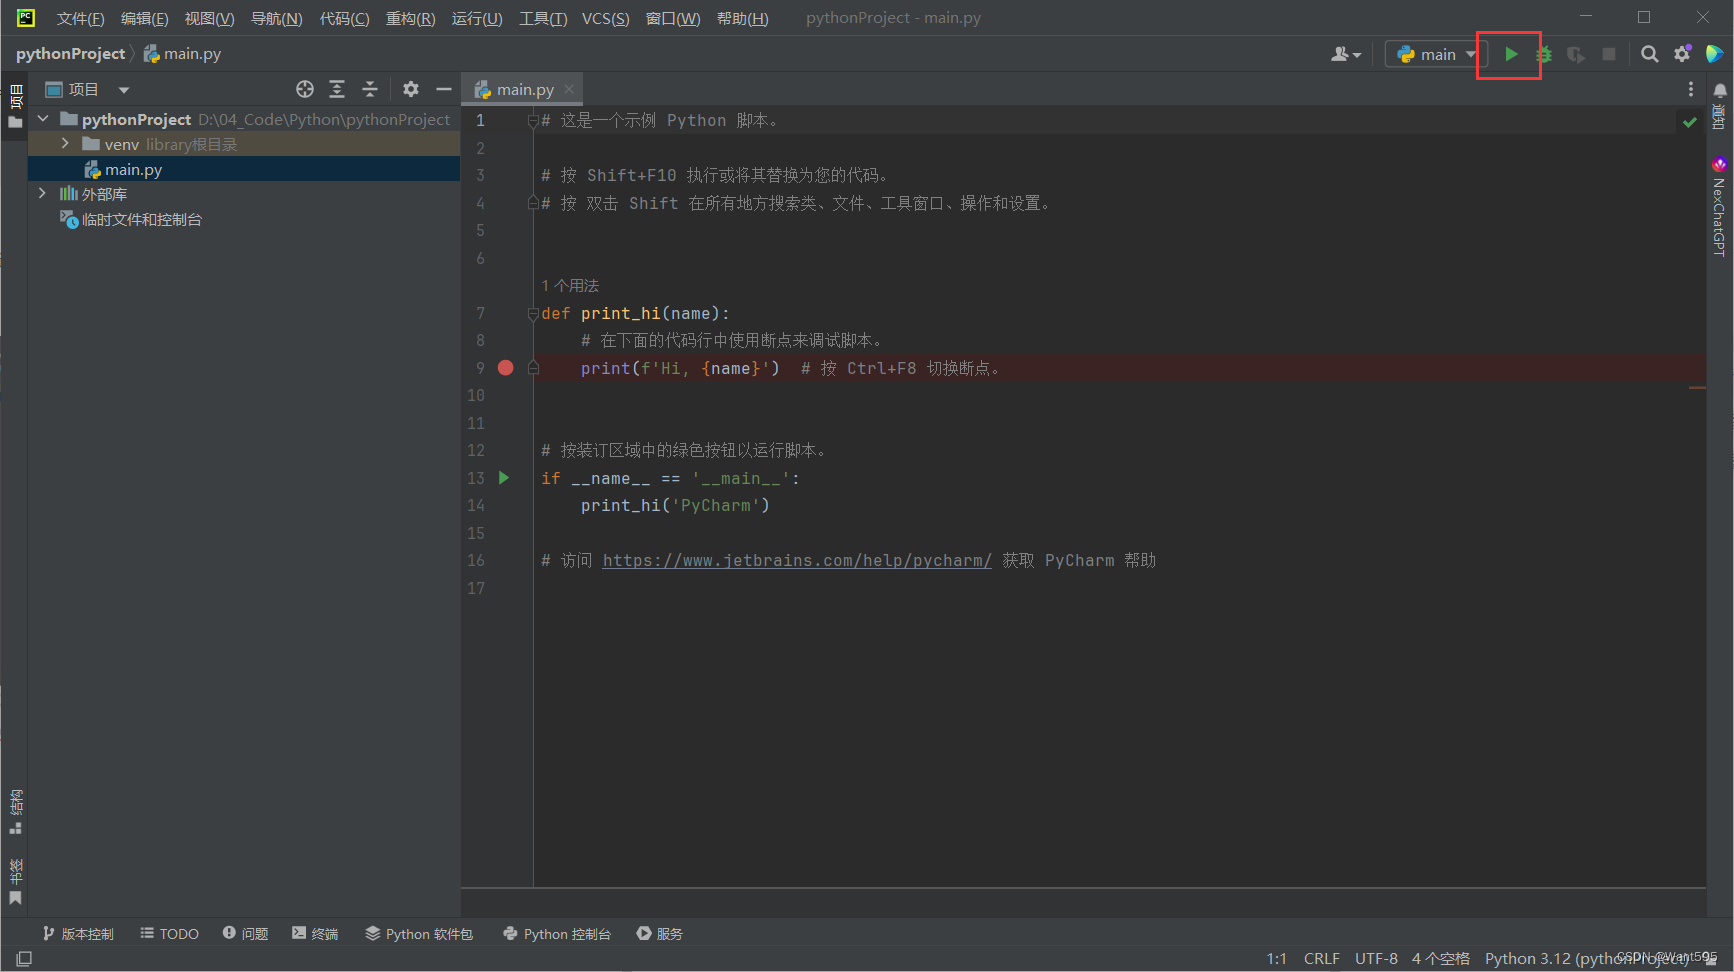
Task: Switch to the main.py editor tab
Action: [520, 89]
